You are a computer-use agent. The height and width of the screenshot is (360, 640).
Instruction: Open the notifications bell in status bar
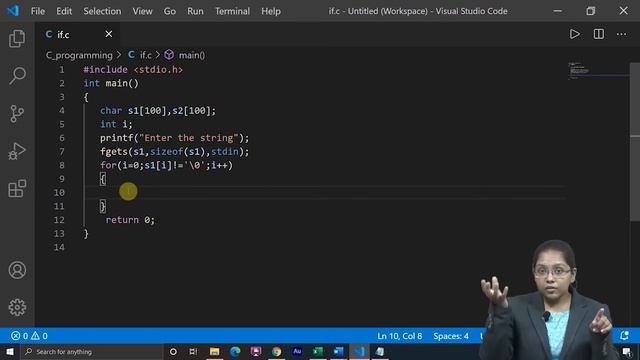coord(624,336)
